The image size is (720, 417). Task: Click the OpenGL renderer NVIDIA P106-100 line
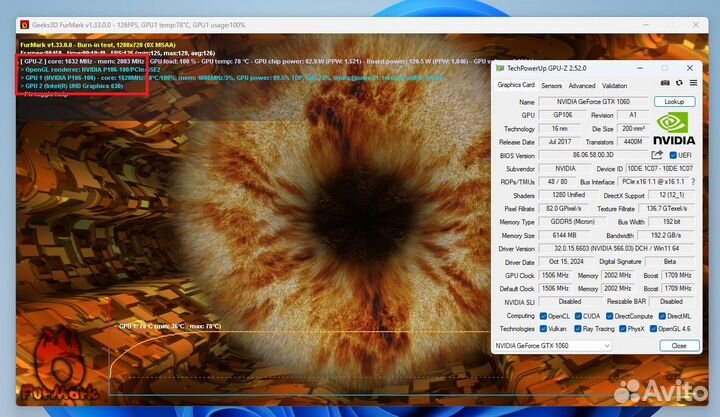tap(90, 70)
